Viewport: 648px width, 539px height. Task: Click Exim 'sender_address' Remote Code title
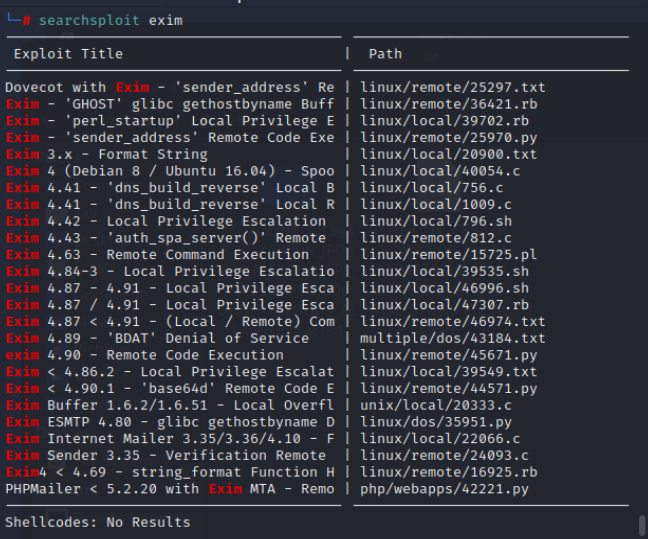170,138
